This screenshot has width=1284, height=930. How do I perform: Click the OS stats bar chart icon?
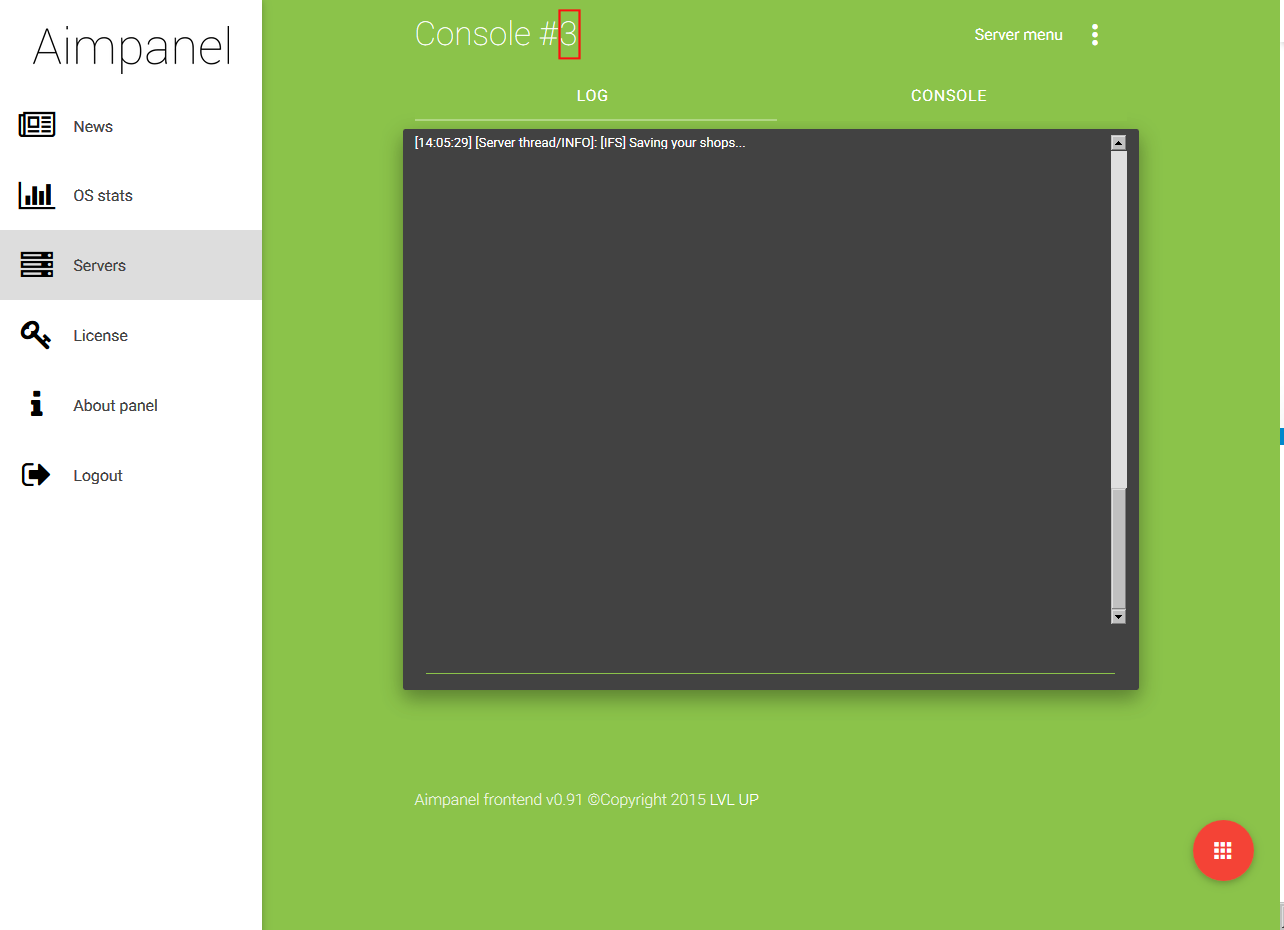click(37, 195)
